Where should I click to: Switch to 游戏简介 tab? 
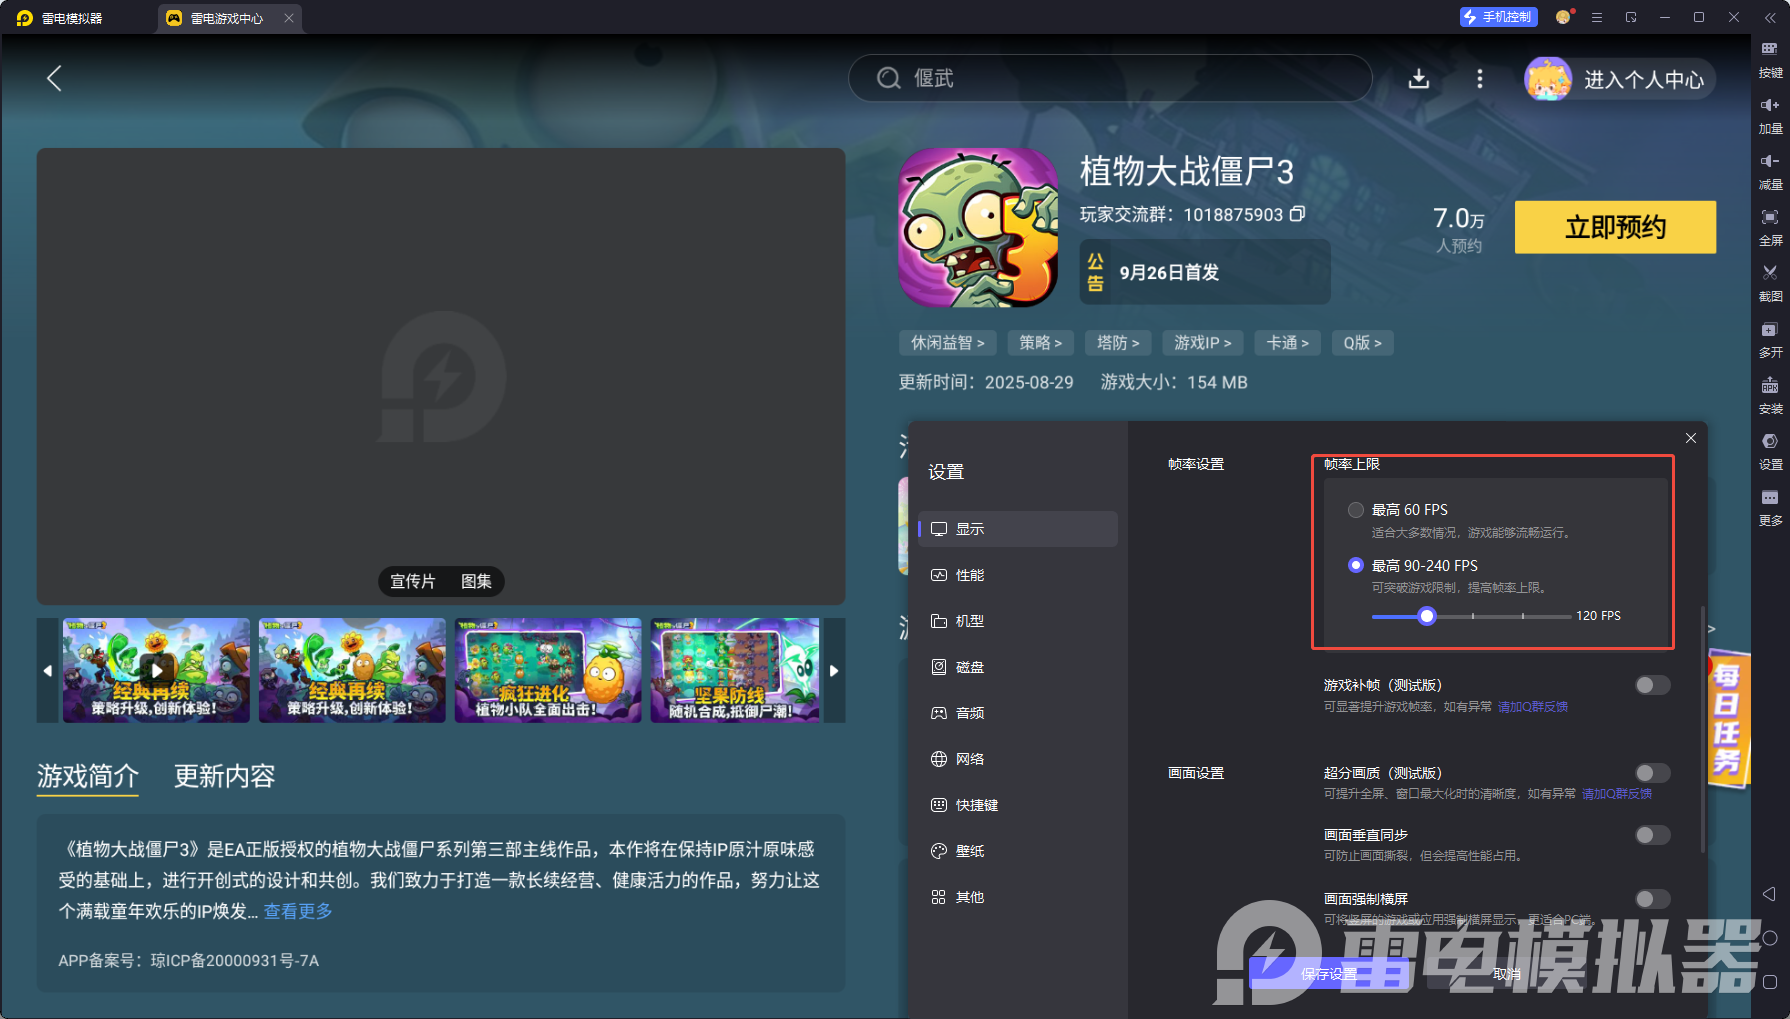(x=88, y=776)
